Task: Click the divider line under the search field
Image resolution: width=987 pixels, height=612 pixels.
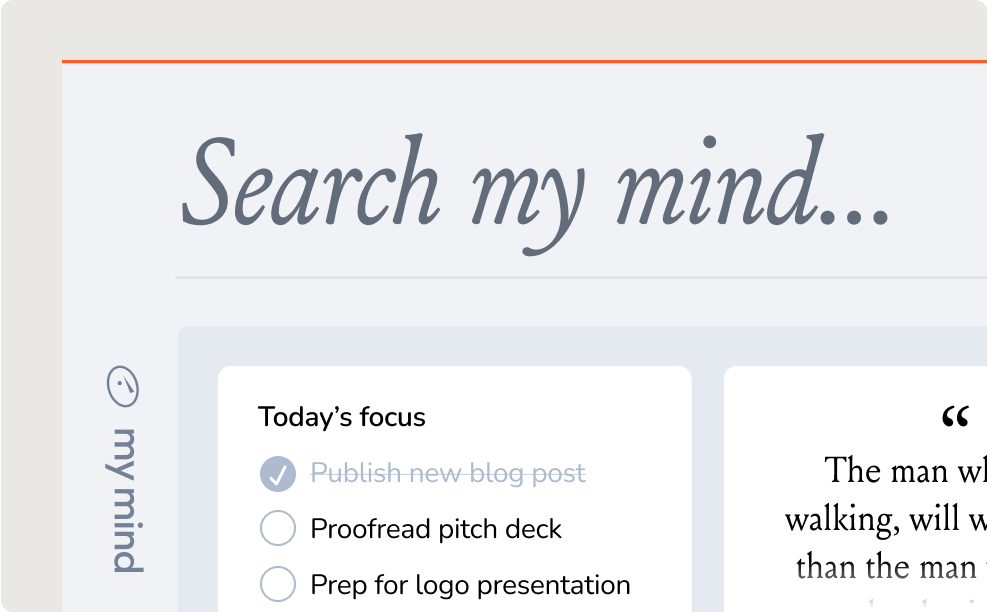Action: click(580, 277)
